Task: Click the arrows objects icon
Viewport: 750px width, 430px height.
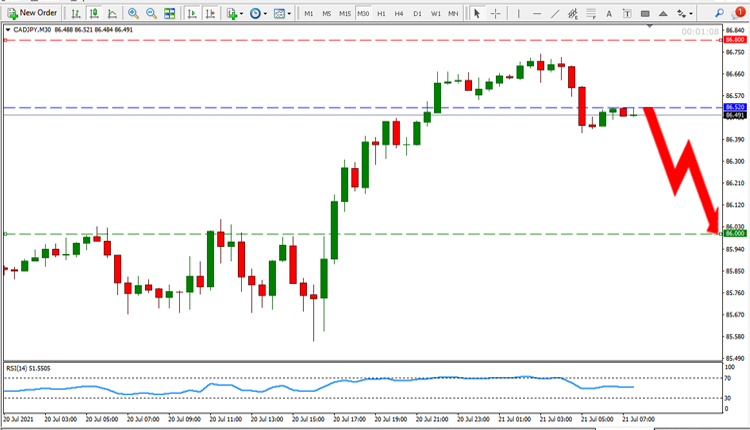Action: pyautogui.click(x=681, y=13)
